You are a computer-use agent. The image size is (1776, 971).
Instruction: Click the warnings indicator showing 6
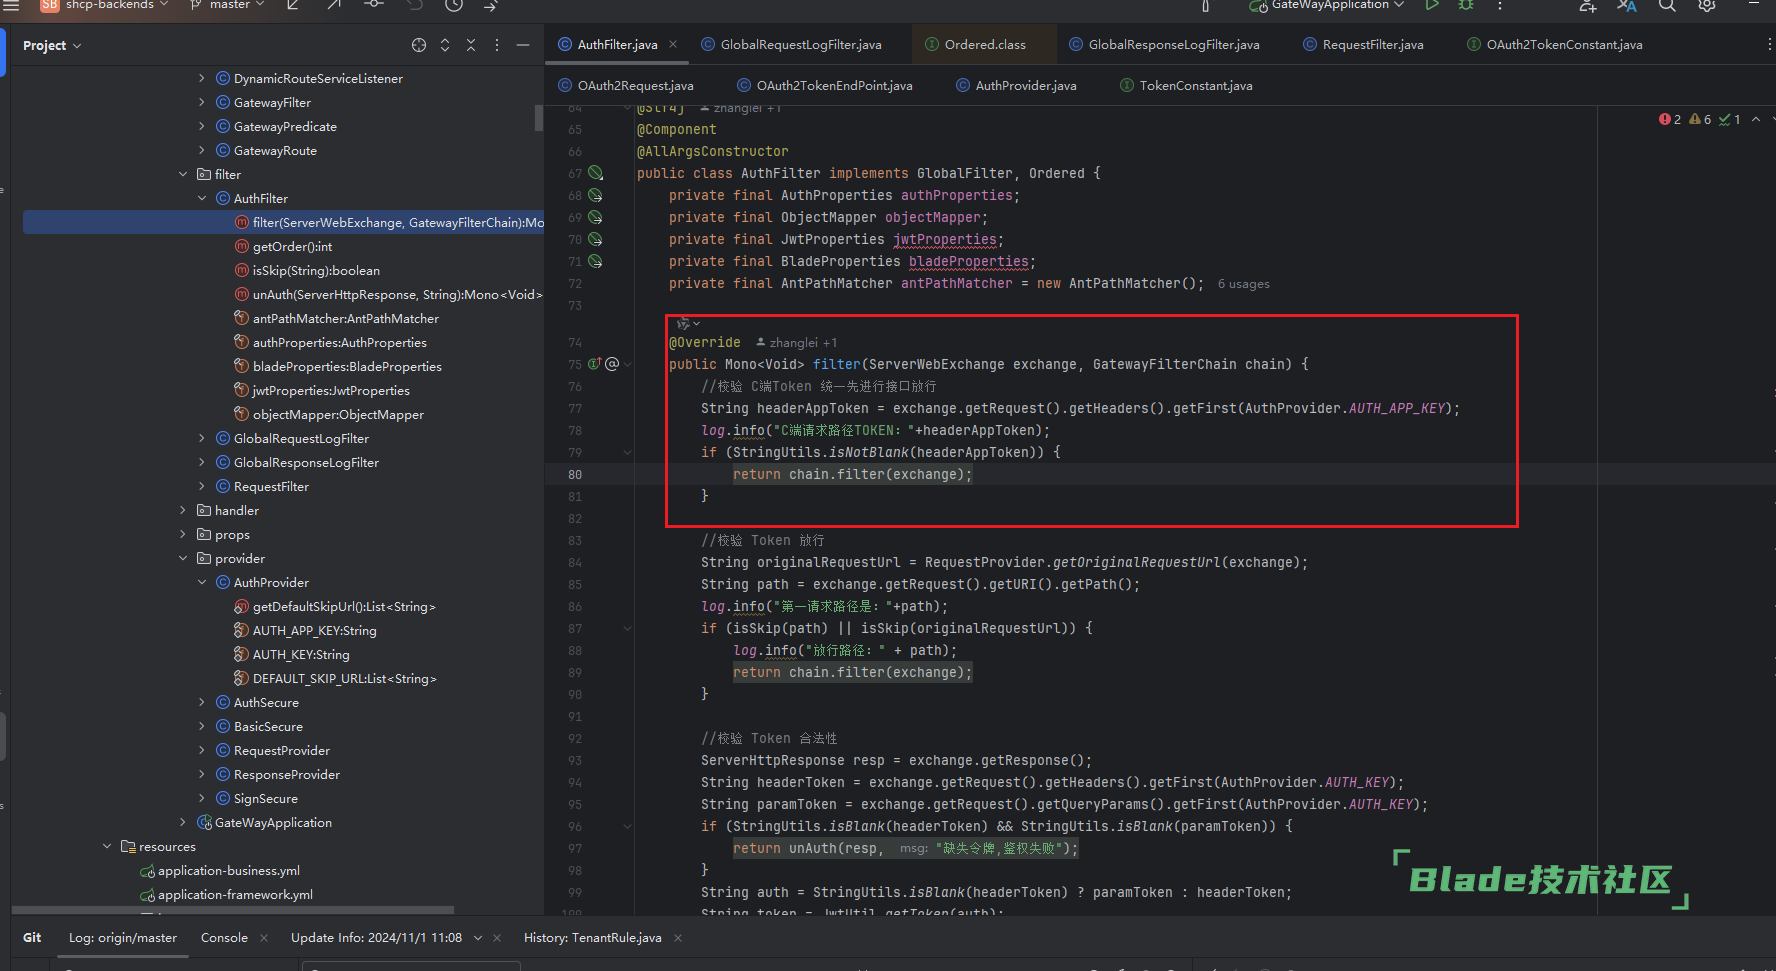[x=1700, y=119]
